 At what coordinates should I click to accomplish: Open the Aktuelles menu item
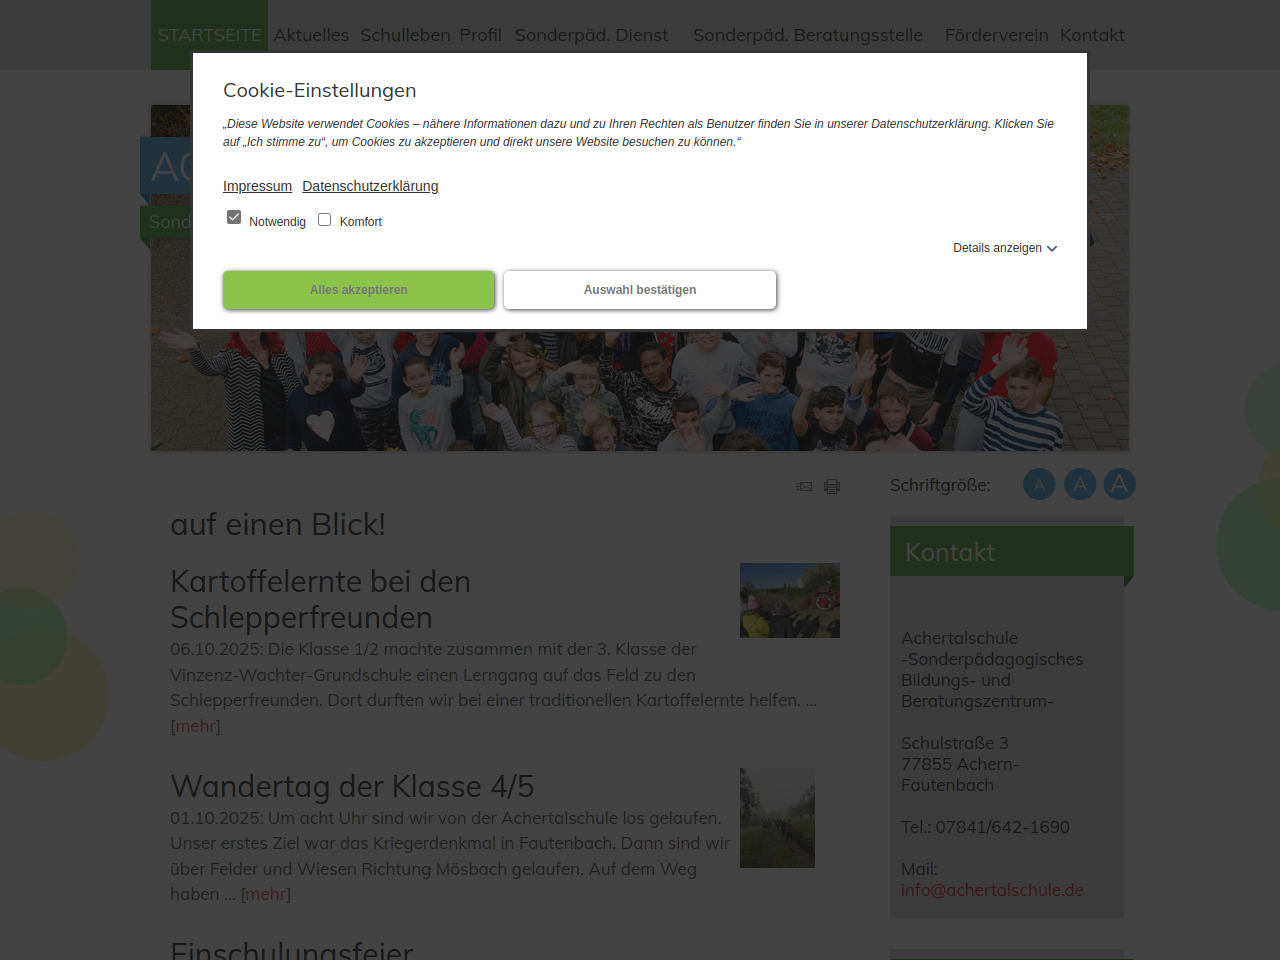tap(311, 35)
